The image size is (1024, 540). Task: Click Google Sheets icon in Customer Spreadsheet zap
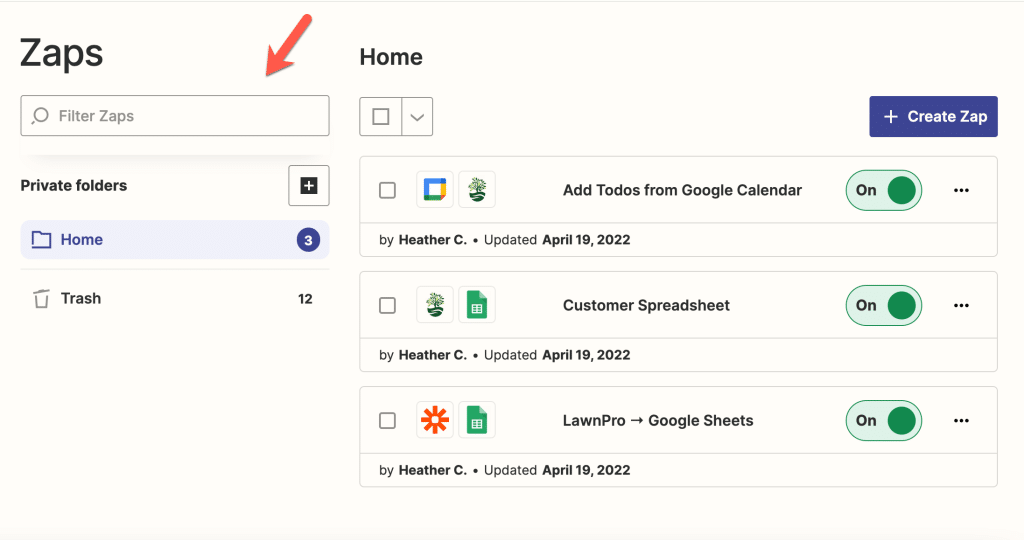coord(477,305)
